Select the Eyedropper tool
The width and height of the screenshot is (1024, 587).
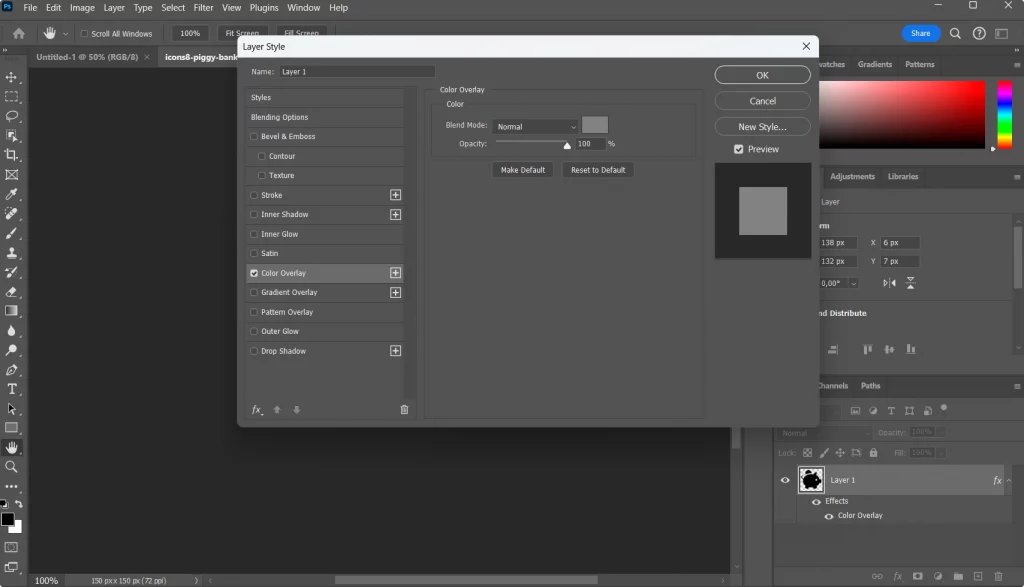(12, 194)
